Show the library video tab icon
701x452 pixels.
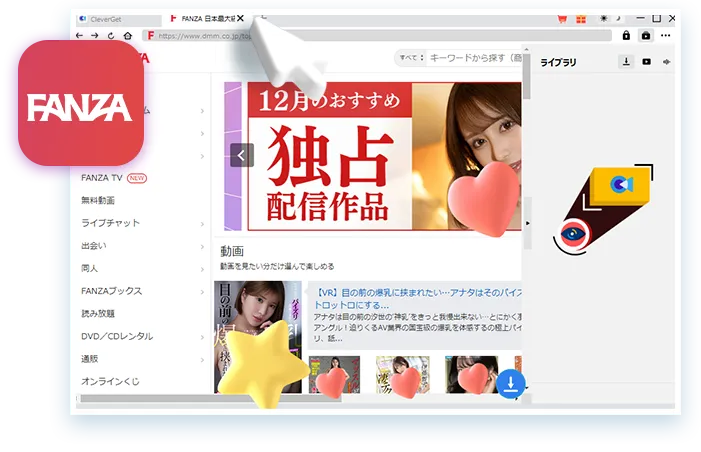pyautogui.click(x=646, y=62)
